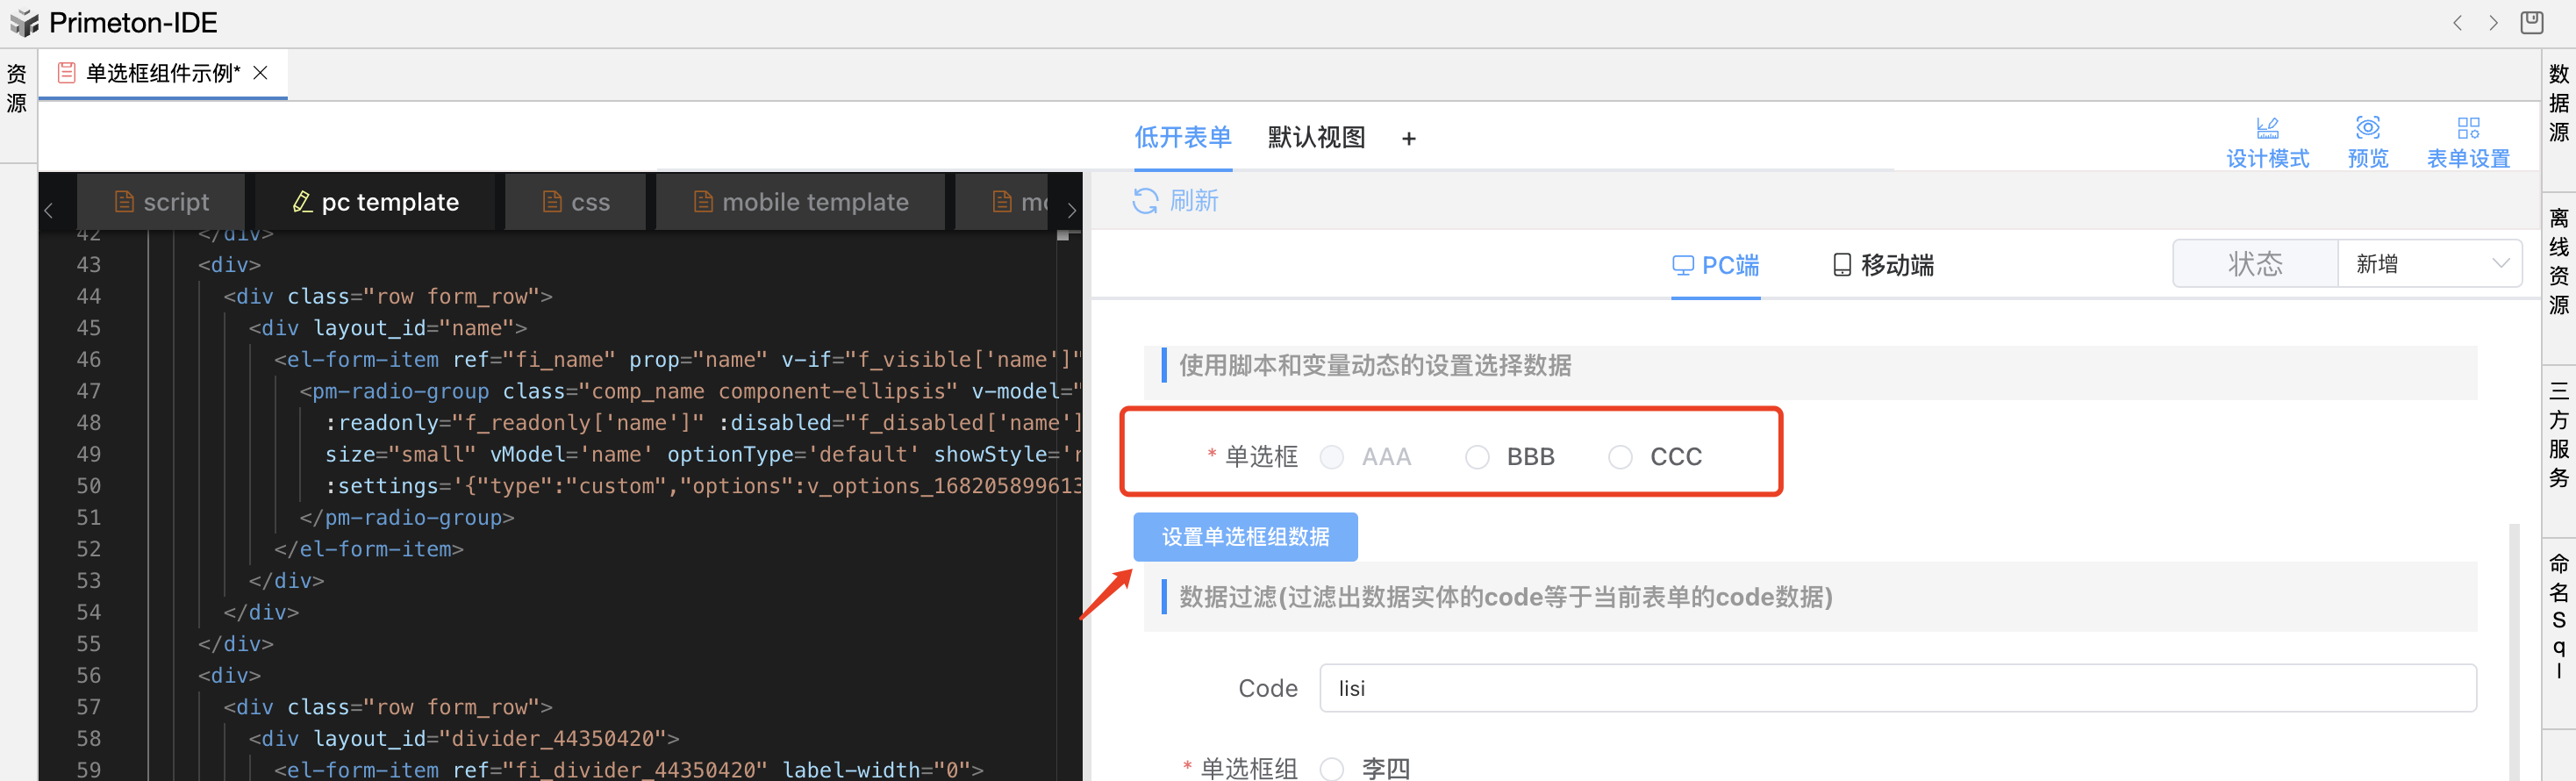
Task: Select the BBB radio option
Action: tap(1477, 457)
